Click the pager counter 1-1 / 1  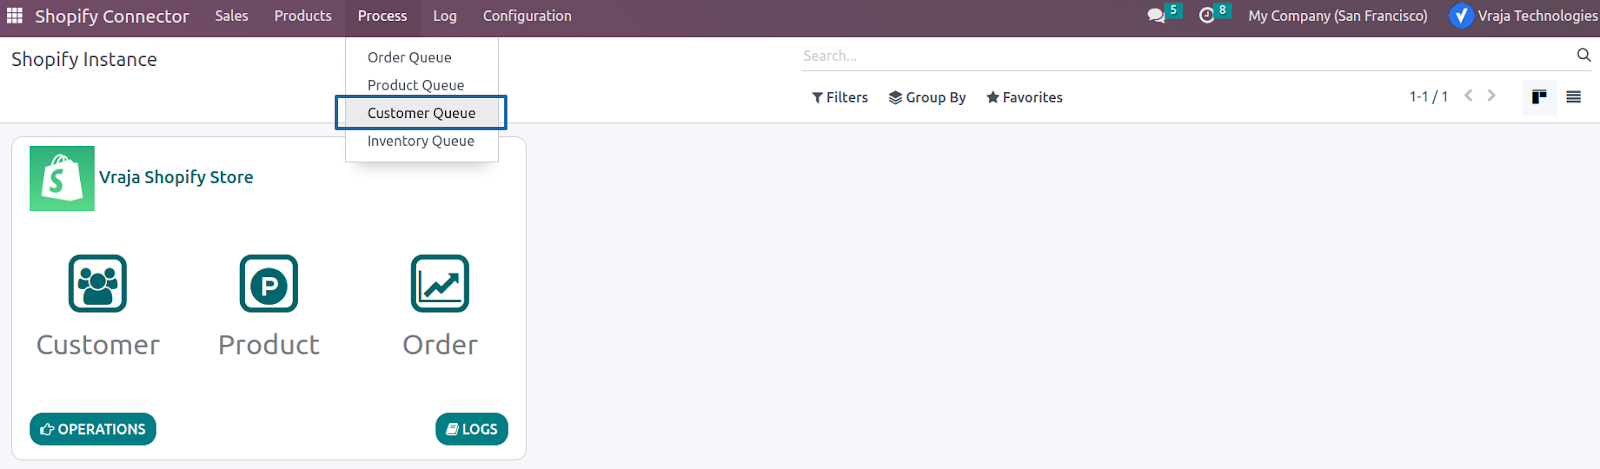point(1429,97)
